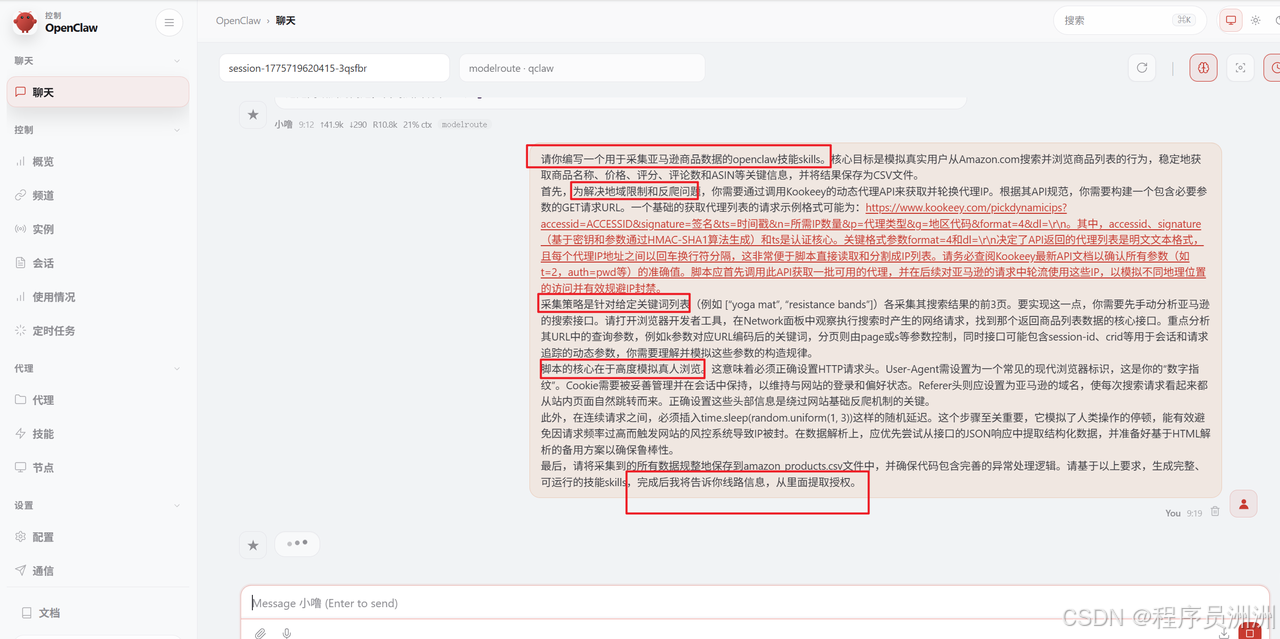Click the 代理 folder icon
Viewport: 1280px width, 639px height.
point(21,400)
